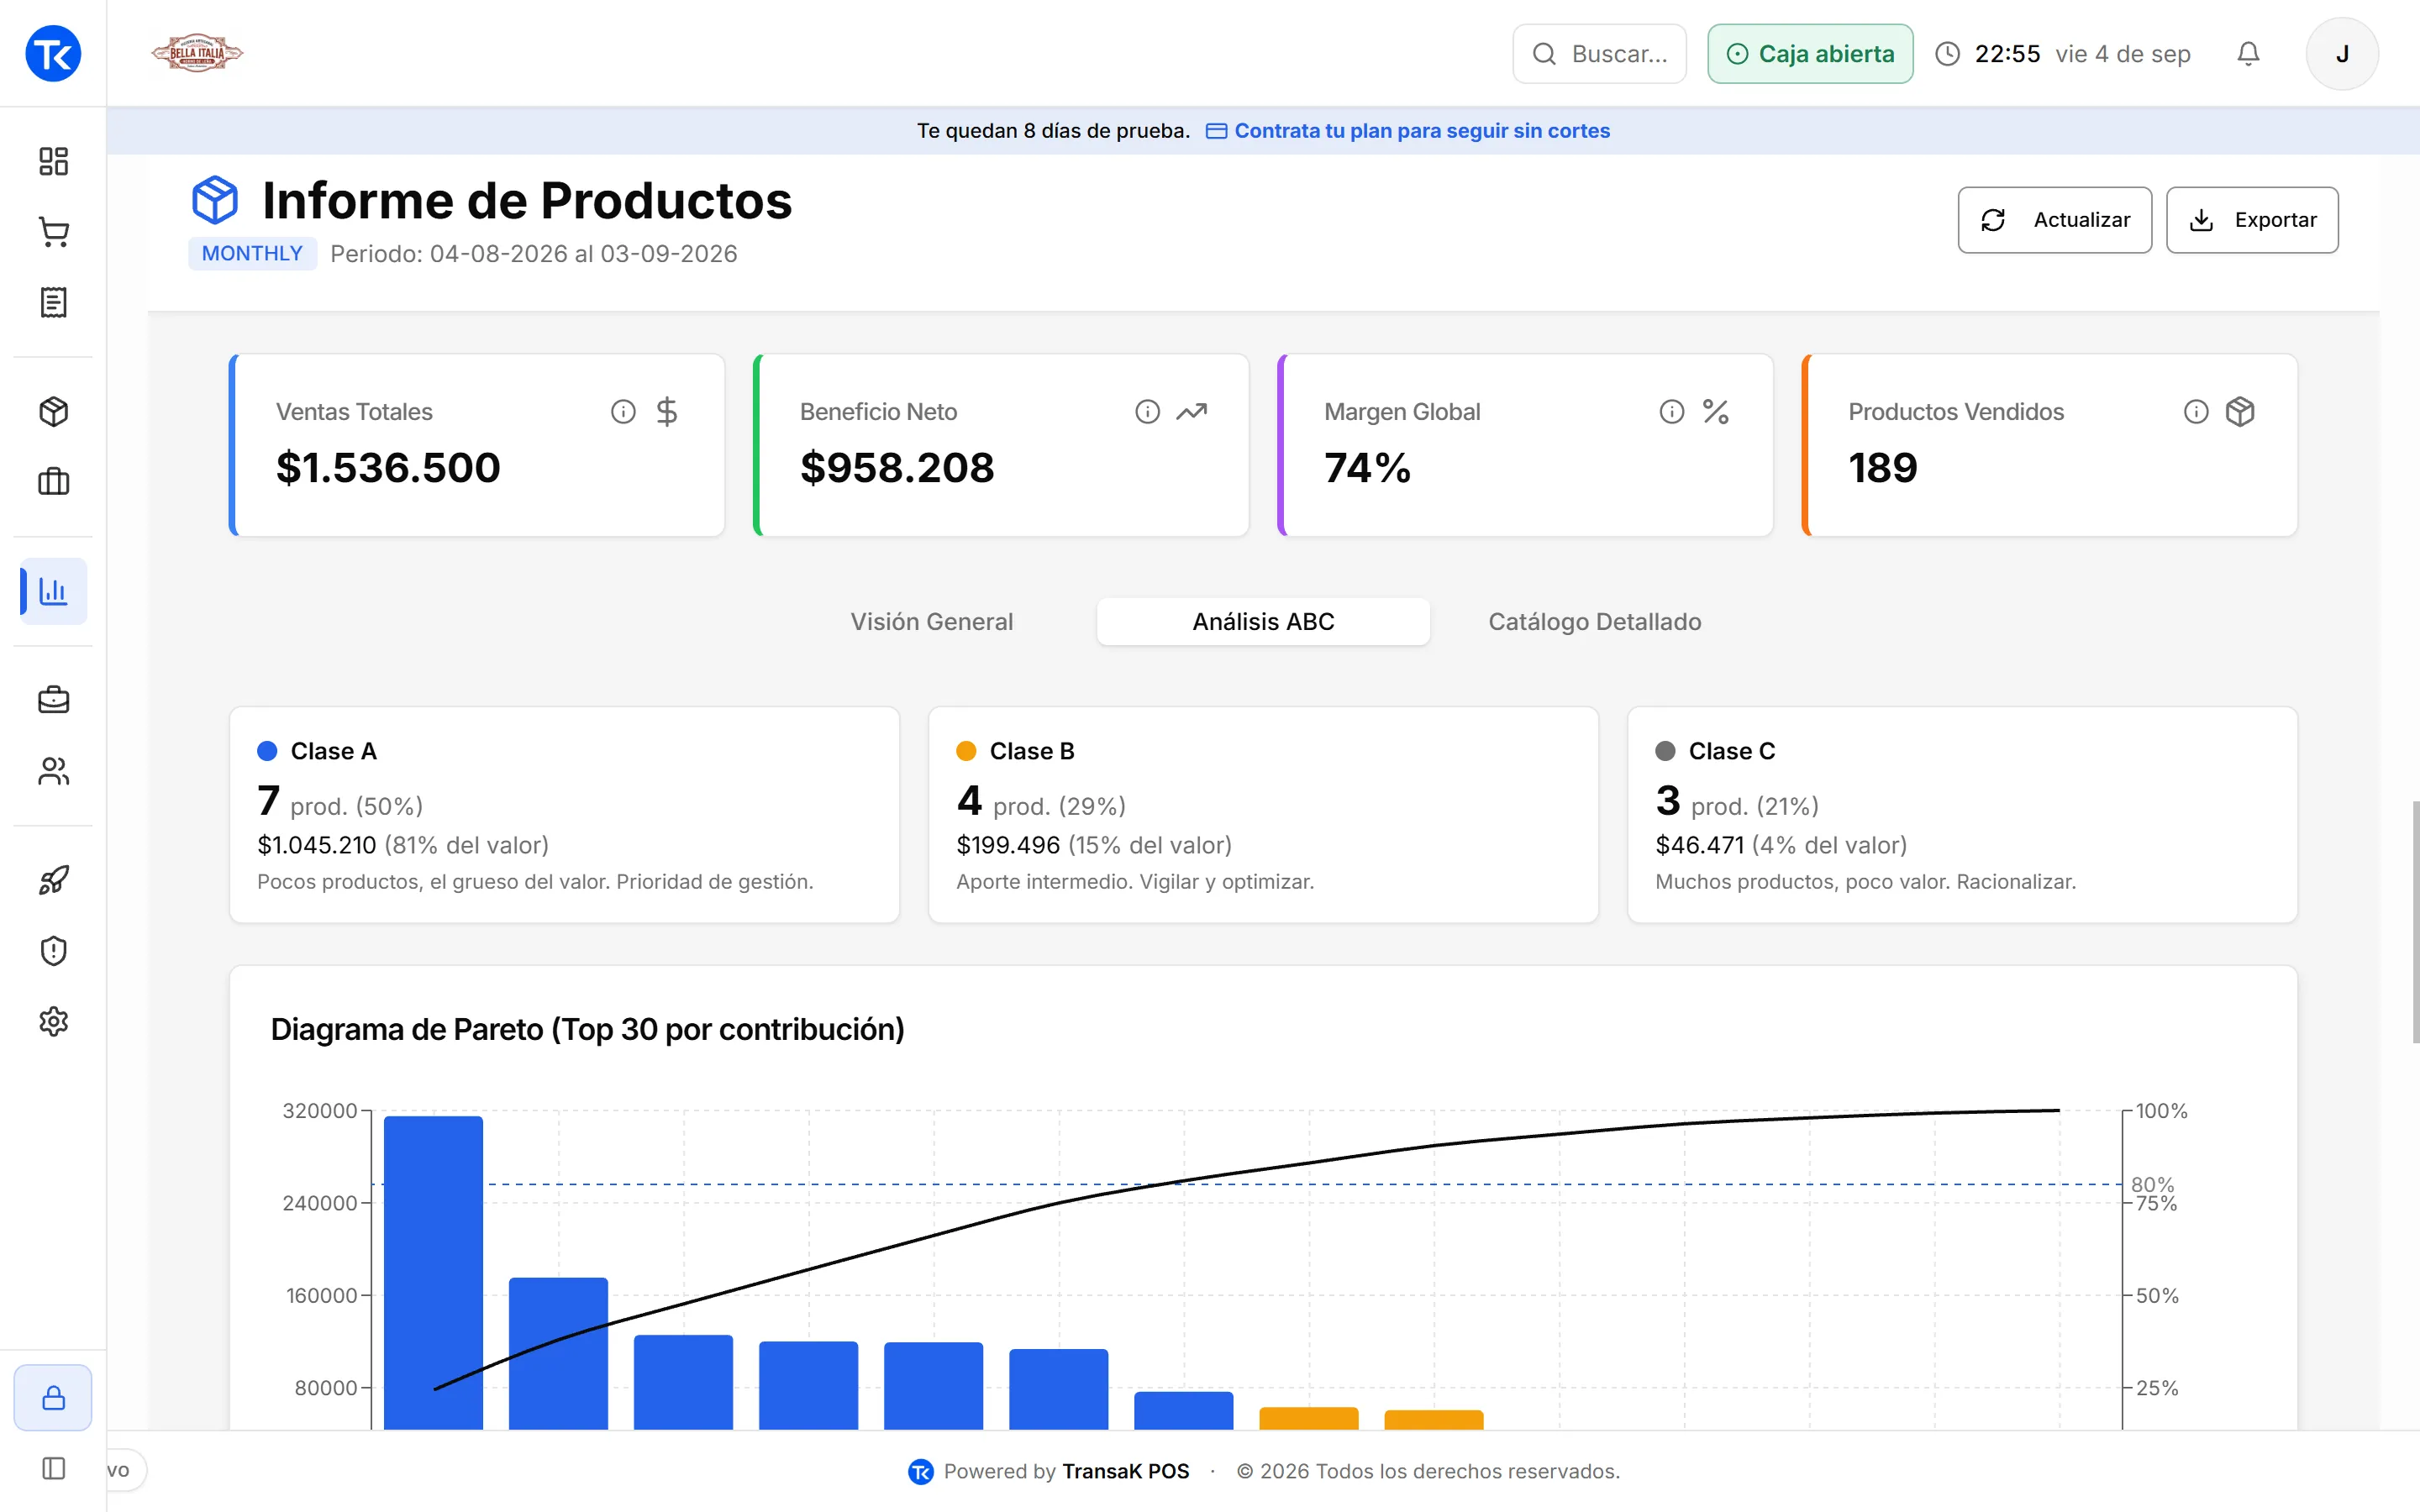The height and width of the screenshot is (1512, 2420).
Task: Open the products box icon in sidebar
Action: pos(53,412)
